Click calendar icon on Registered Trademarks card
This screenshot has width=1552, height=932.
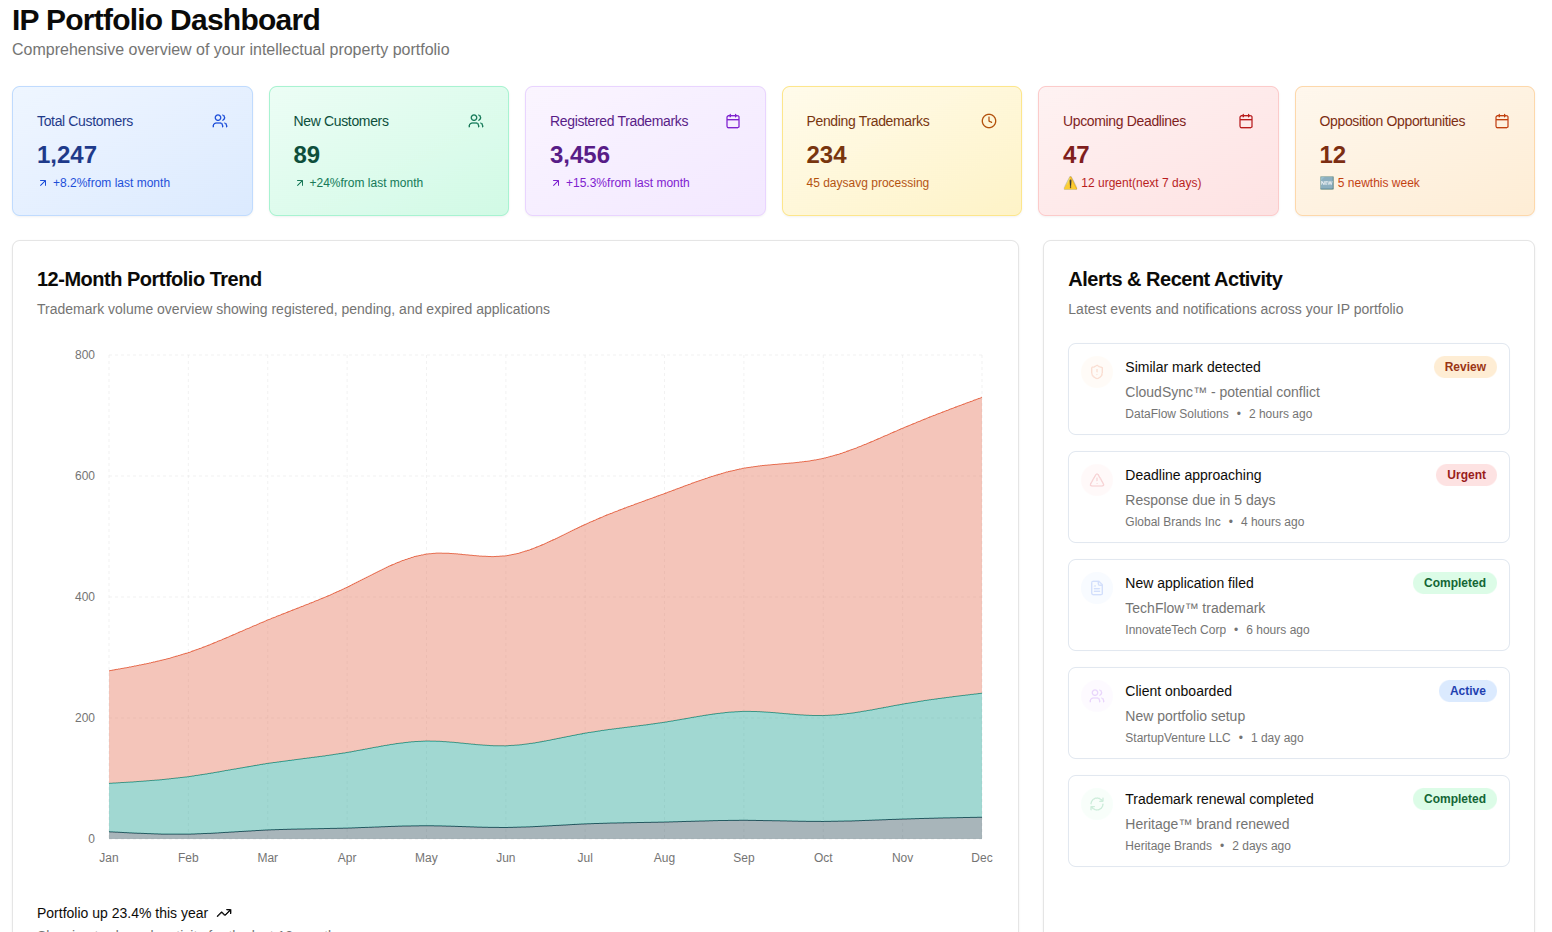[x=733, y=121]
